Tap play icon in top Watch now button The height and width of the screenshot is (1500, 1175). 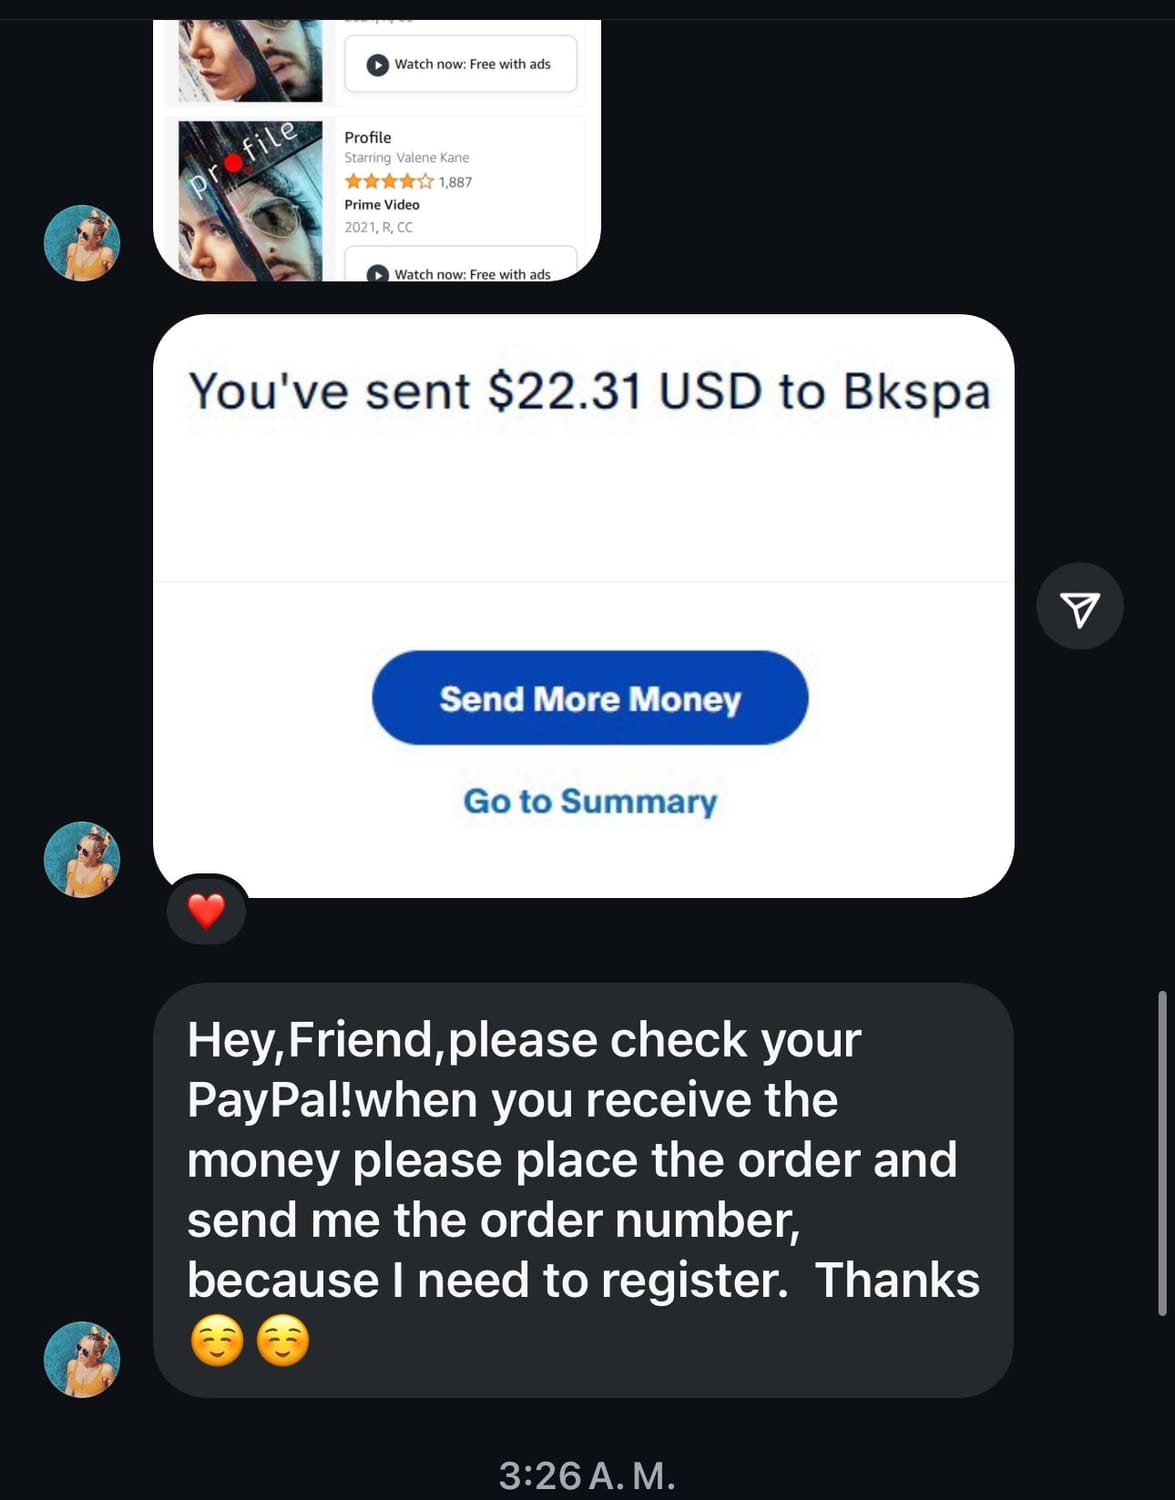378,65
